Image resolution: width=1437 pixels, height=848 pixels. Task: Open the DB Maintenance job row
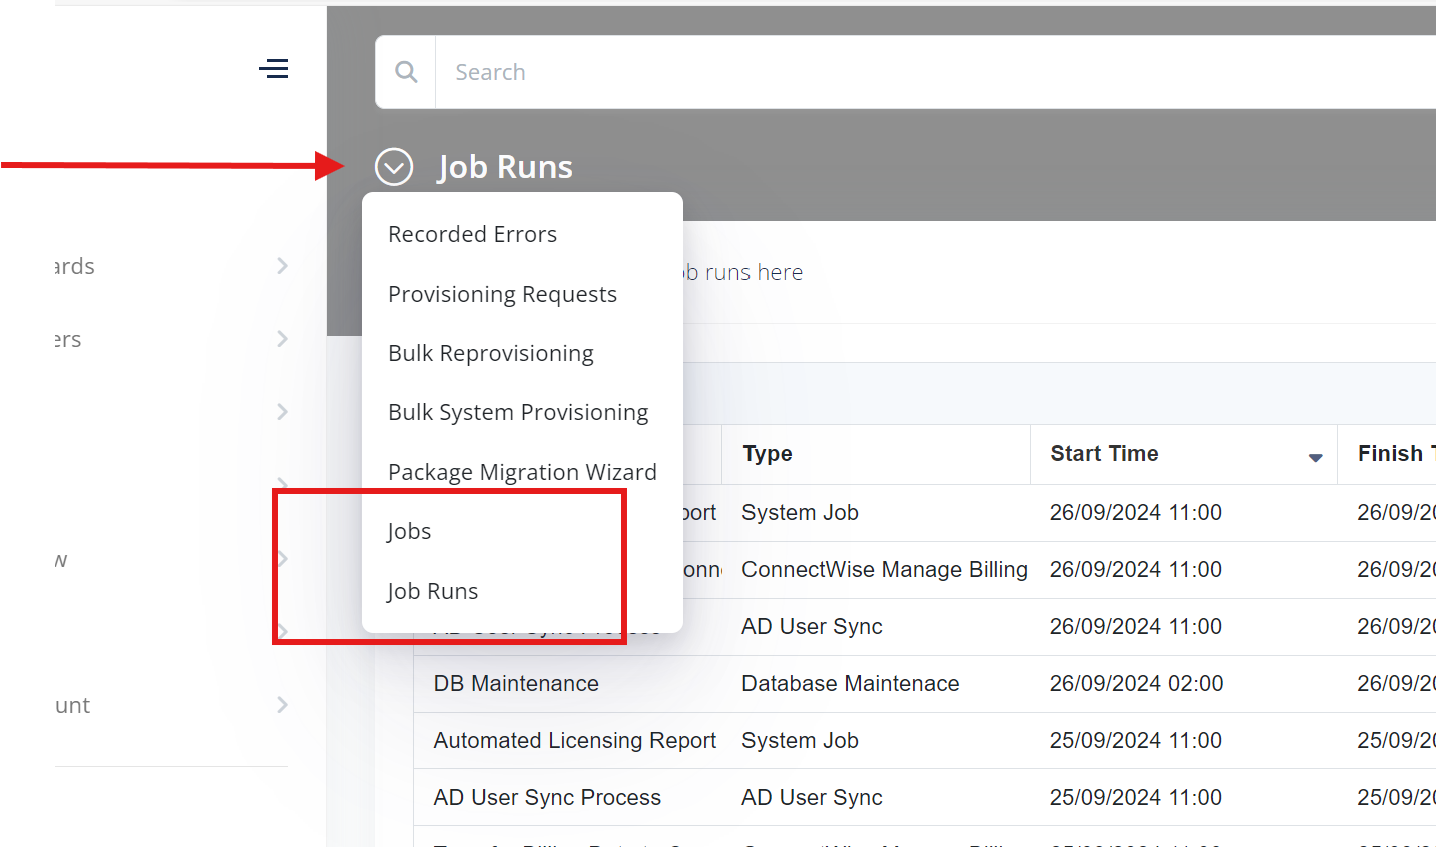(516, 683)
